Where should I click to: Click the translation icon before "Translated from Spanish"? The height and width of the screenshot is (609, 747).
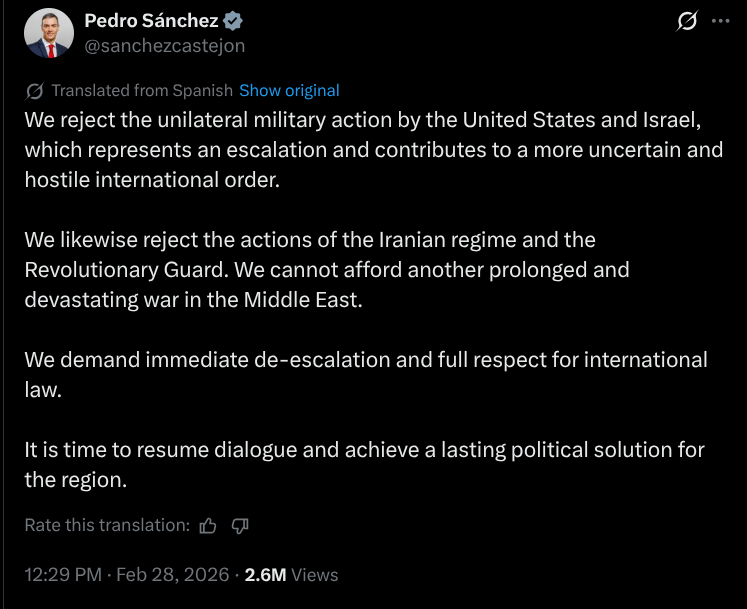tap(35, 91)
